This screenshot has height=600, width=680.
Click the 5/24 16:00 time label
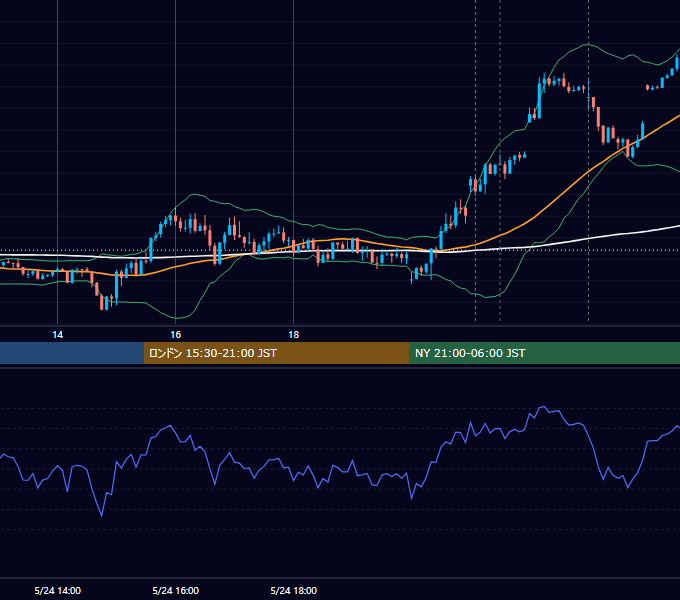click(x=176, y=590)
